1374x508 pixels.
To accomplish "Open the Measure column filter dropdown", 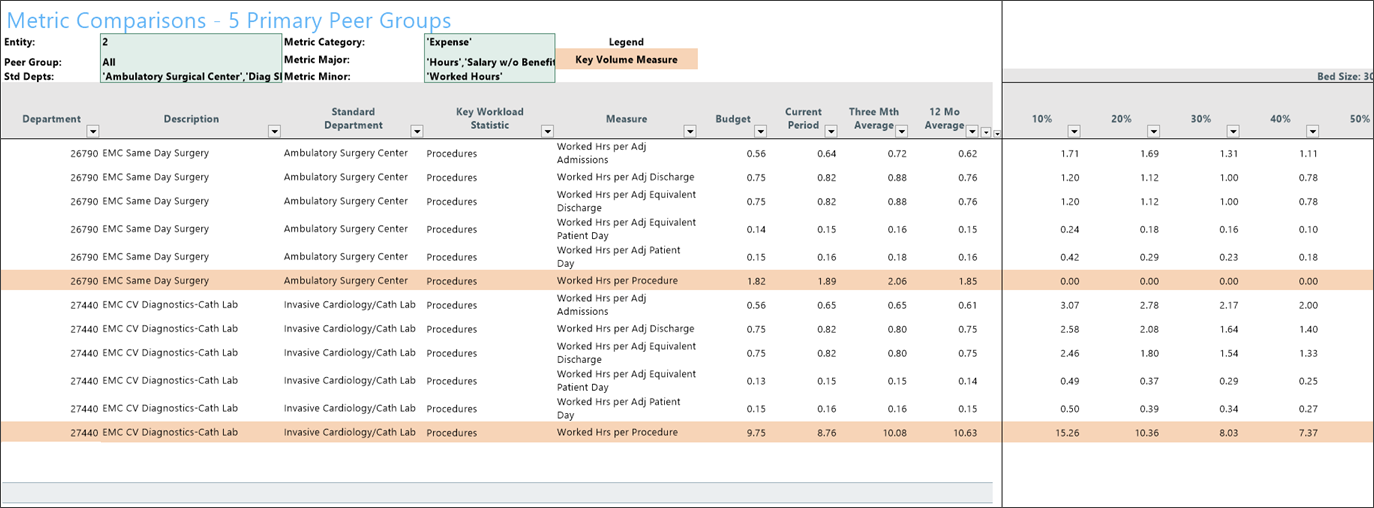I will click(x=689, y=131).
